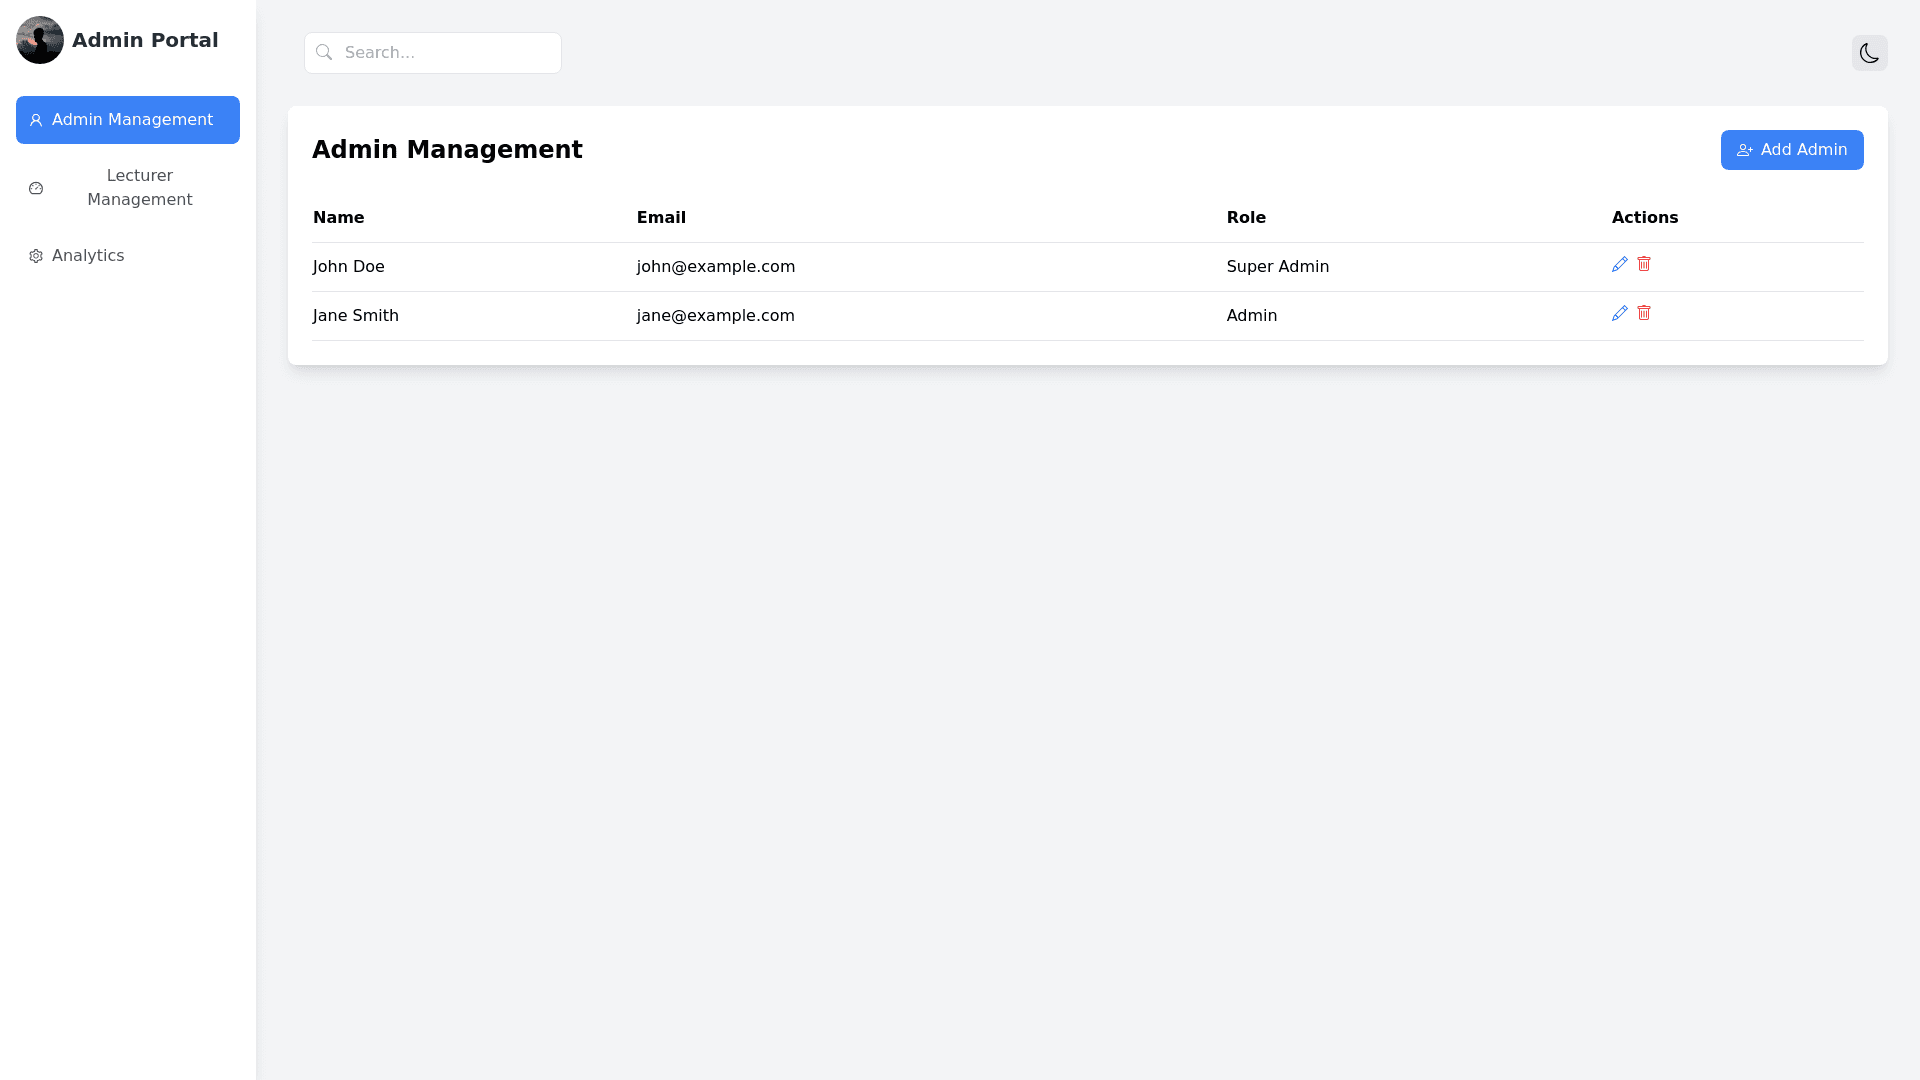Screen dimensions: 1920x1080
Task: Click the Admin Portal title text
Action: [x=145, y=40]
